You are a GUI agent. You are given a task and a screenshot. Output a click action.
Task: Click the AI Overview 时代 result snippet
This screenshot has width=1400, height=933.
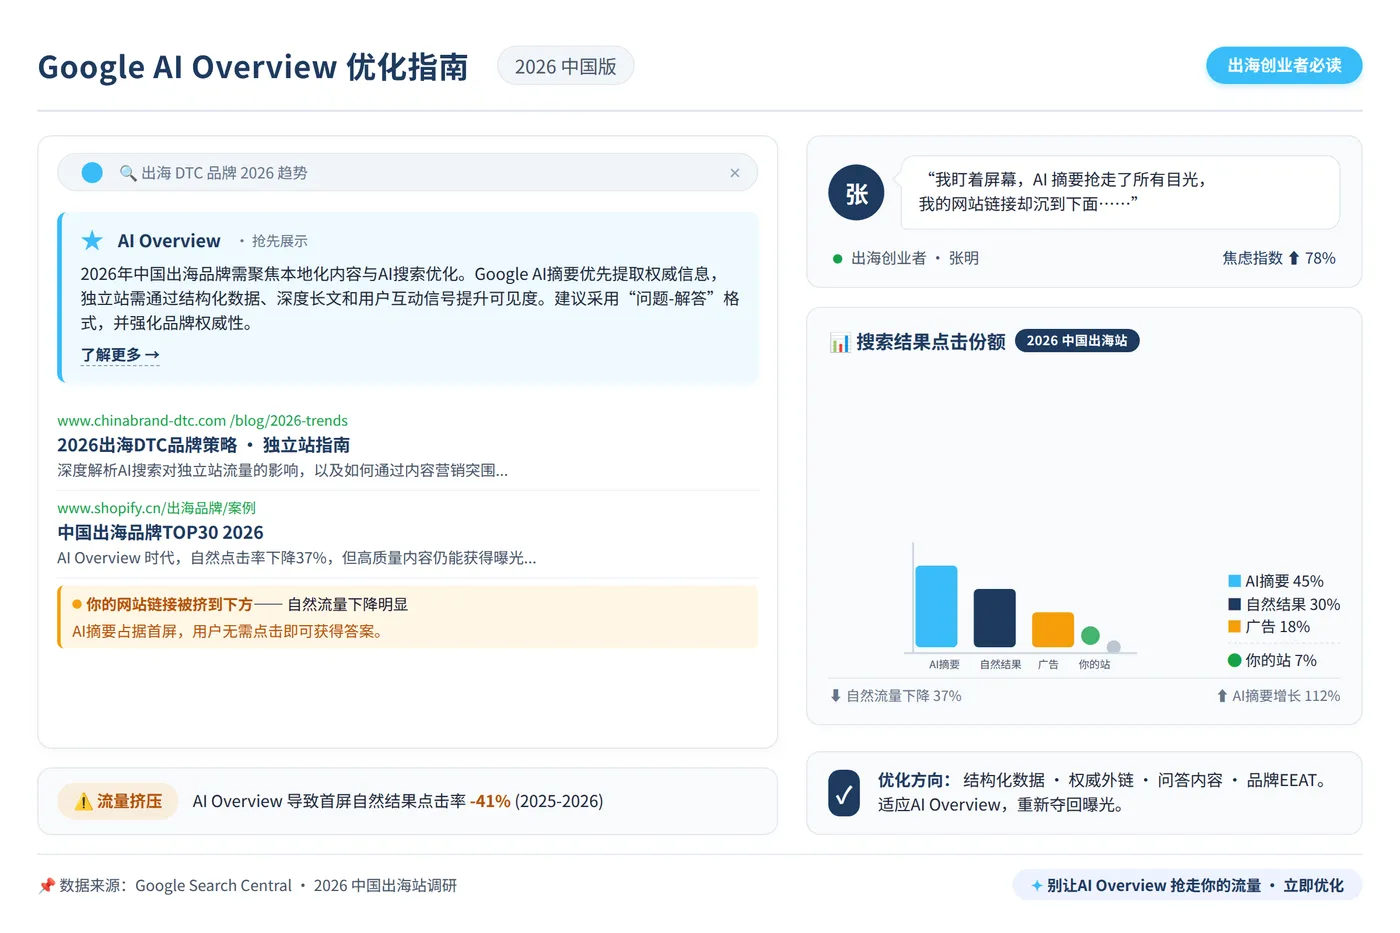click(x=297, y=558)
